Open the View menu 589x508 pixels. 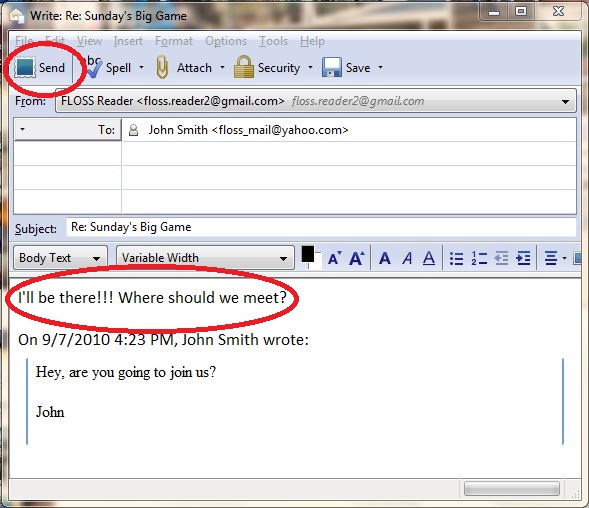89,41
